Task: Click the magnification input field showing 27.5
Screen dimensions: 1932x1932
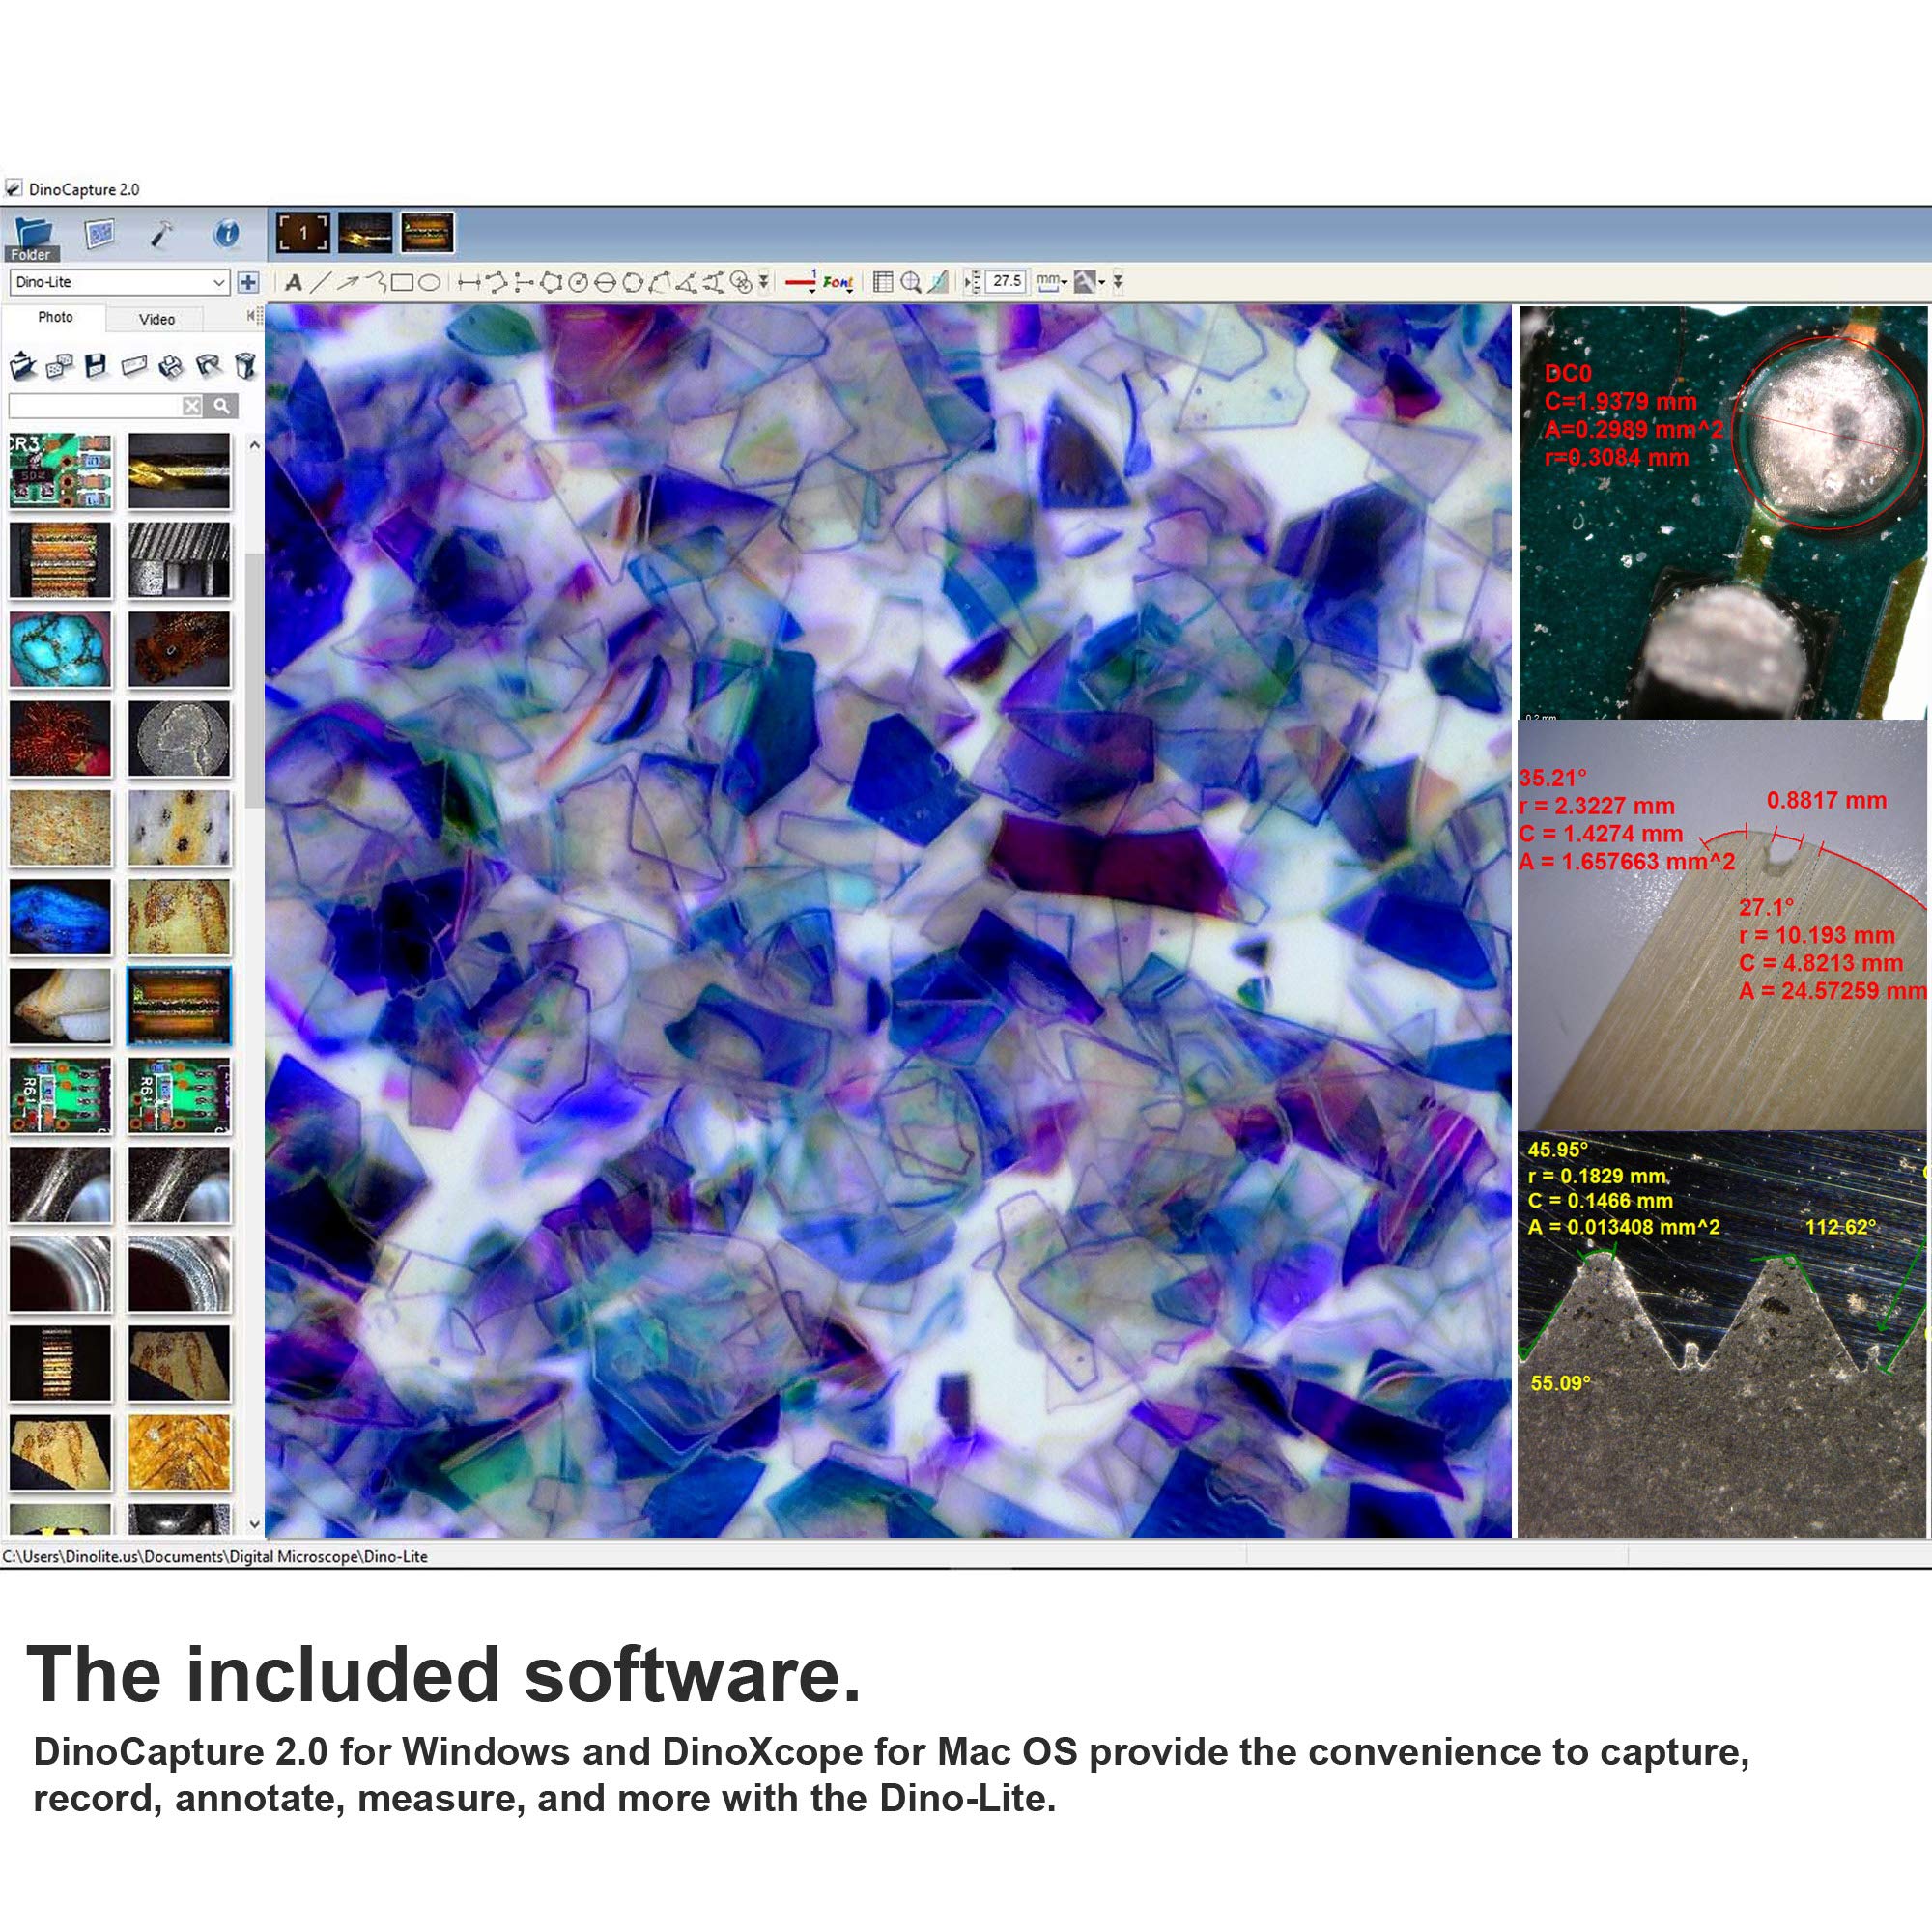Action: click(1006, 282)
